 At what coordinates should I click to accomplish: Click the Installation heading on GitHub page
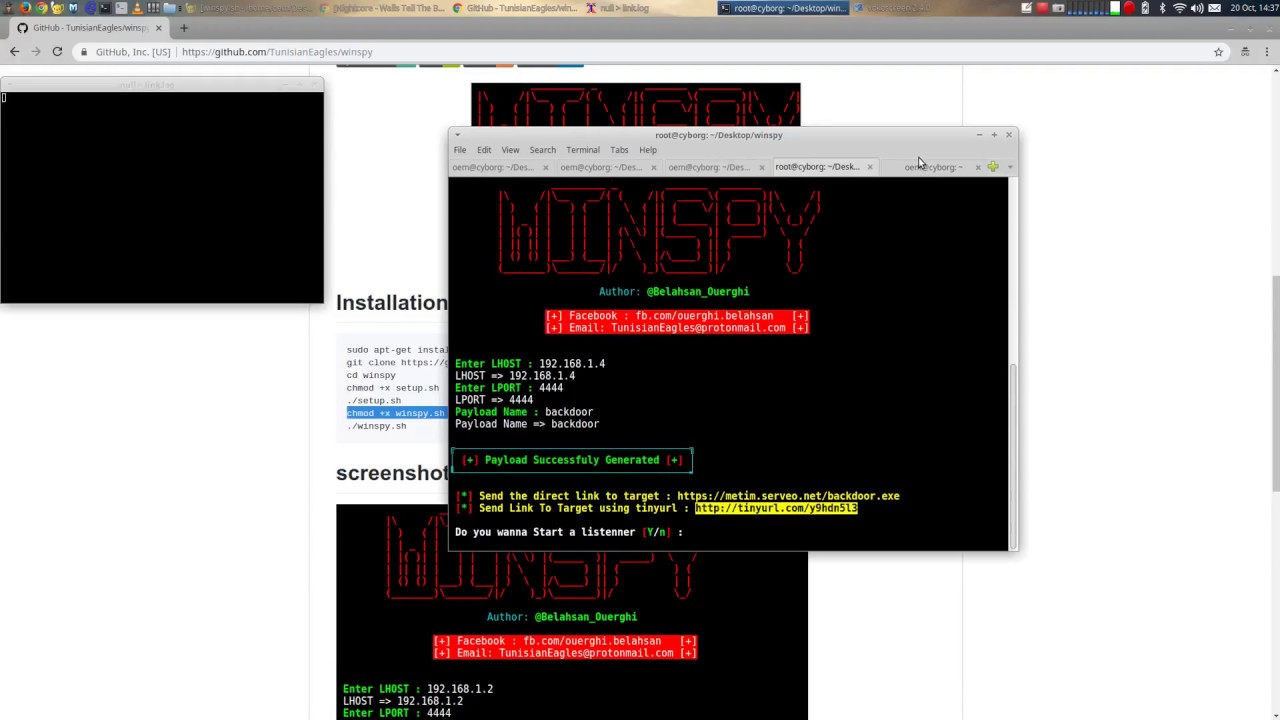[392, 303]
